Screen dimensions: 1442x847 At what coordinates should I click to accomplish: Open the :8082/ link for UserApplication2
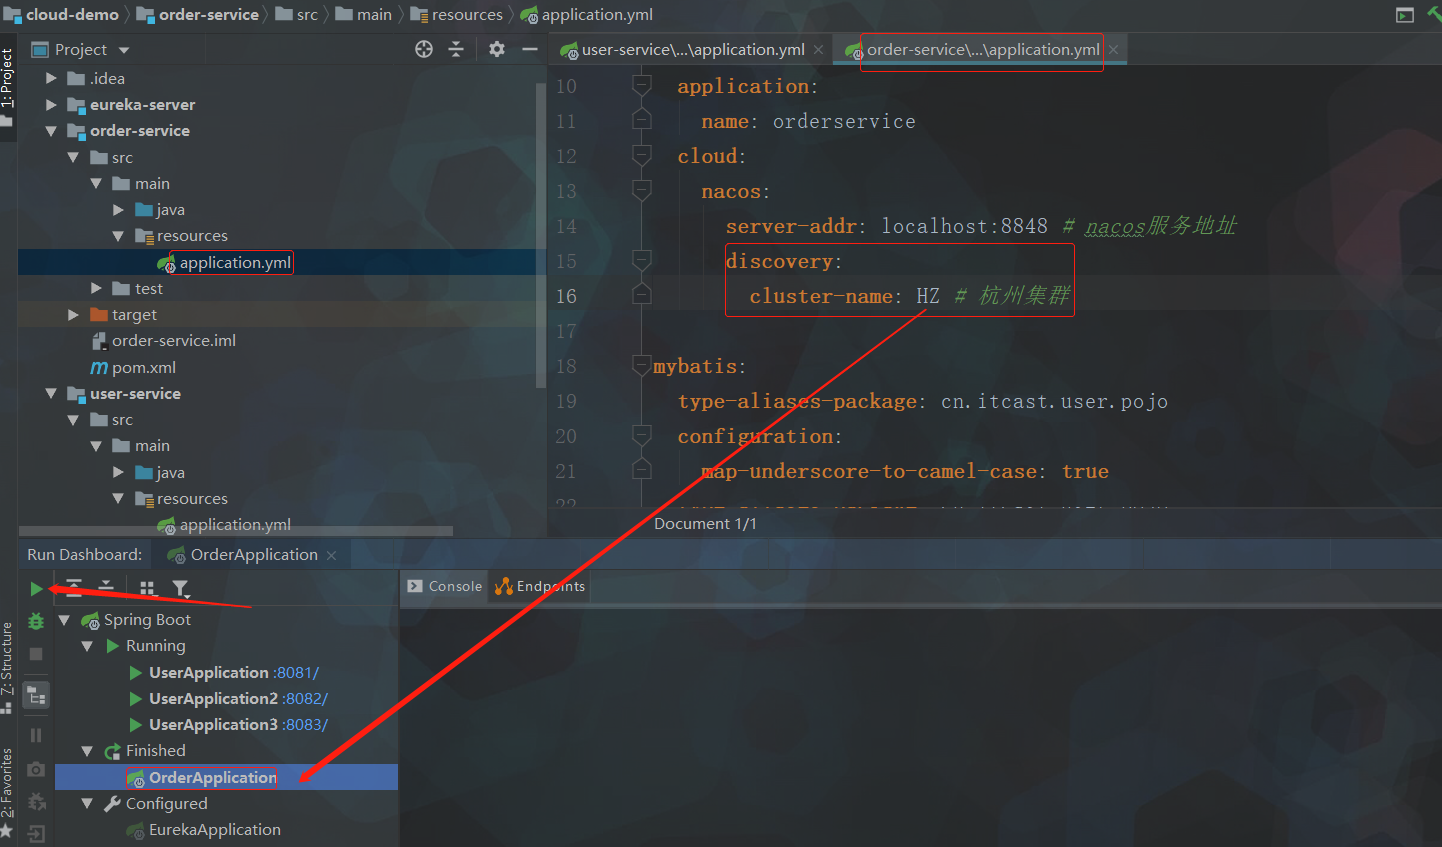tap(305, 699)
